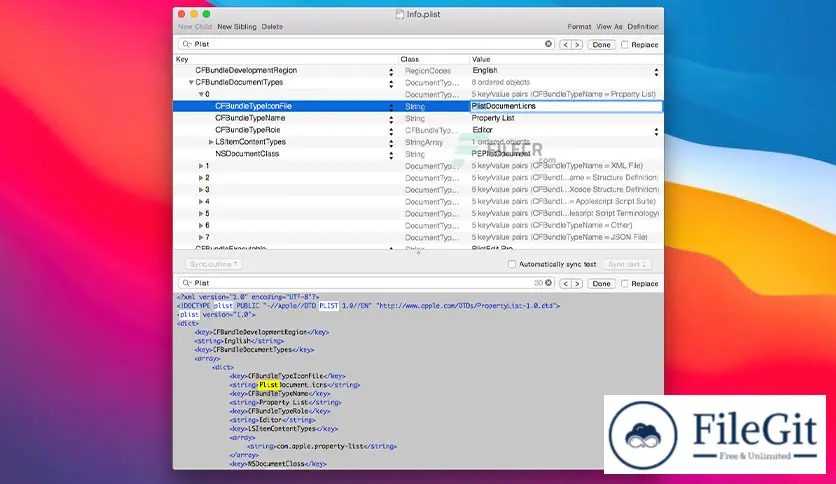Select the CFBundleTypeRole row
Screen dimensions: 836x484
(418, 130)
